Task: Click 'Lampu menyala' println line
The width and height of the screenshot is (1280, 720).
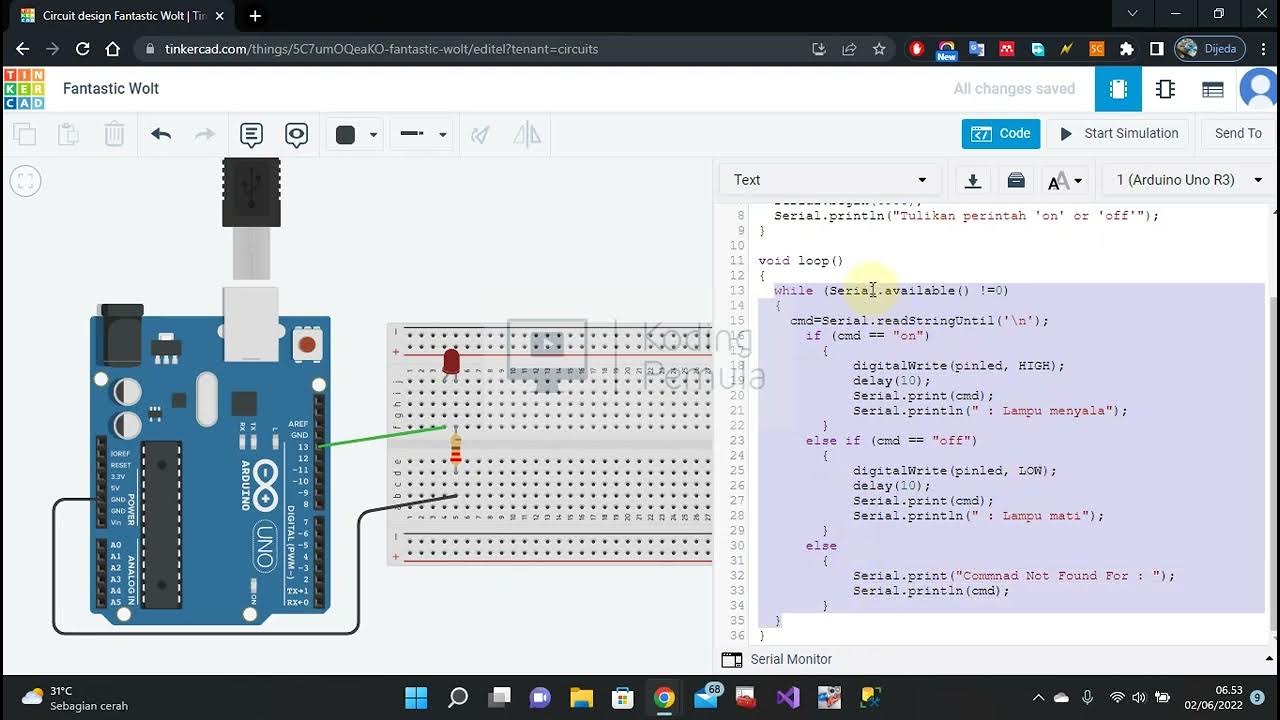Action: (990, 410)
